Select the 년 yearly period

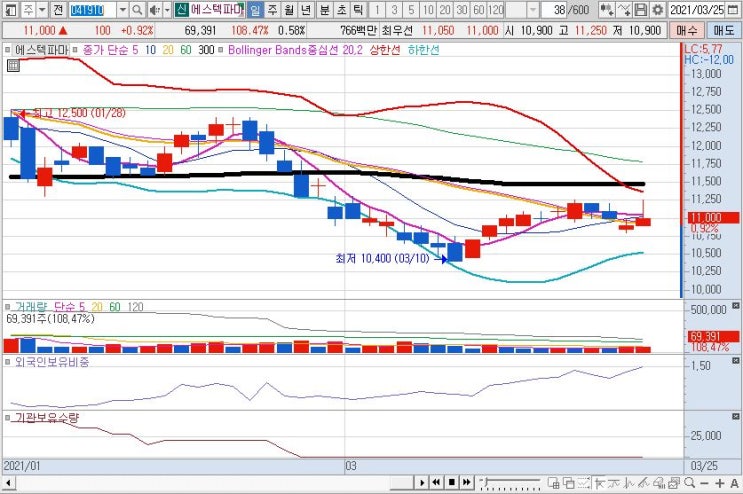coord(306,9)
